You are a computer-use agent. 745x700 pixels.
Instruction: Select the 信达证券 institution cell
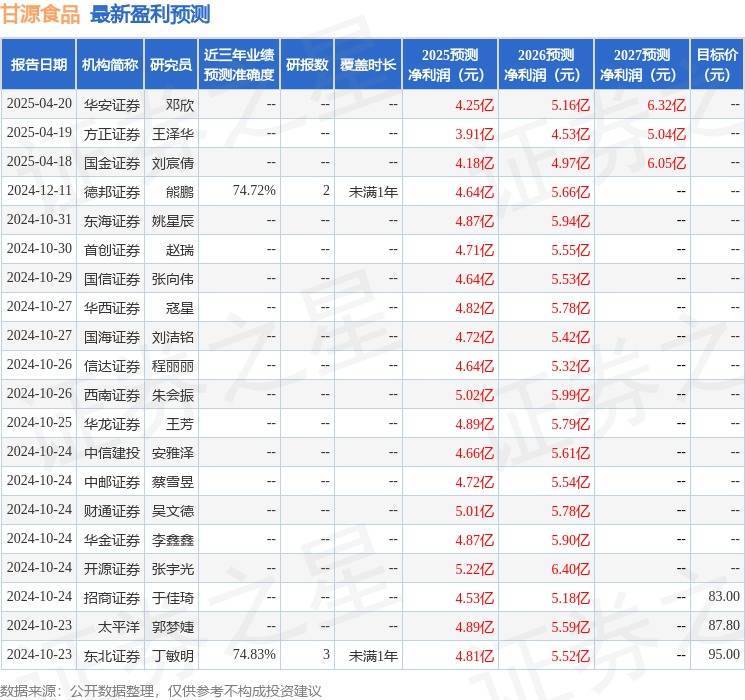(112, 366)
